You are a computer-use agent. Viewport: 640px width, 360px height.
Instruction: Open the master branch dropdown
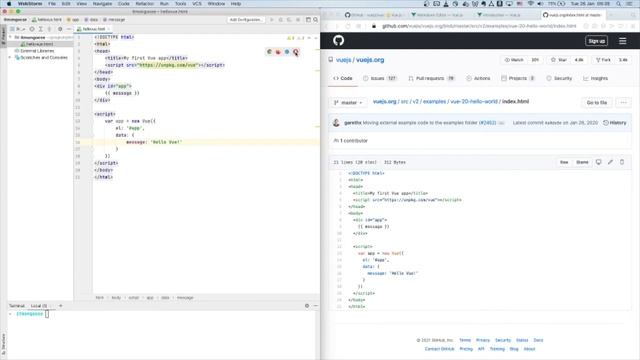pyautogui.click(x=348, y=102)
